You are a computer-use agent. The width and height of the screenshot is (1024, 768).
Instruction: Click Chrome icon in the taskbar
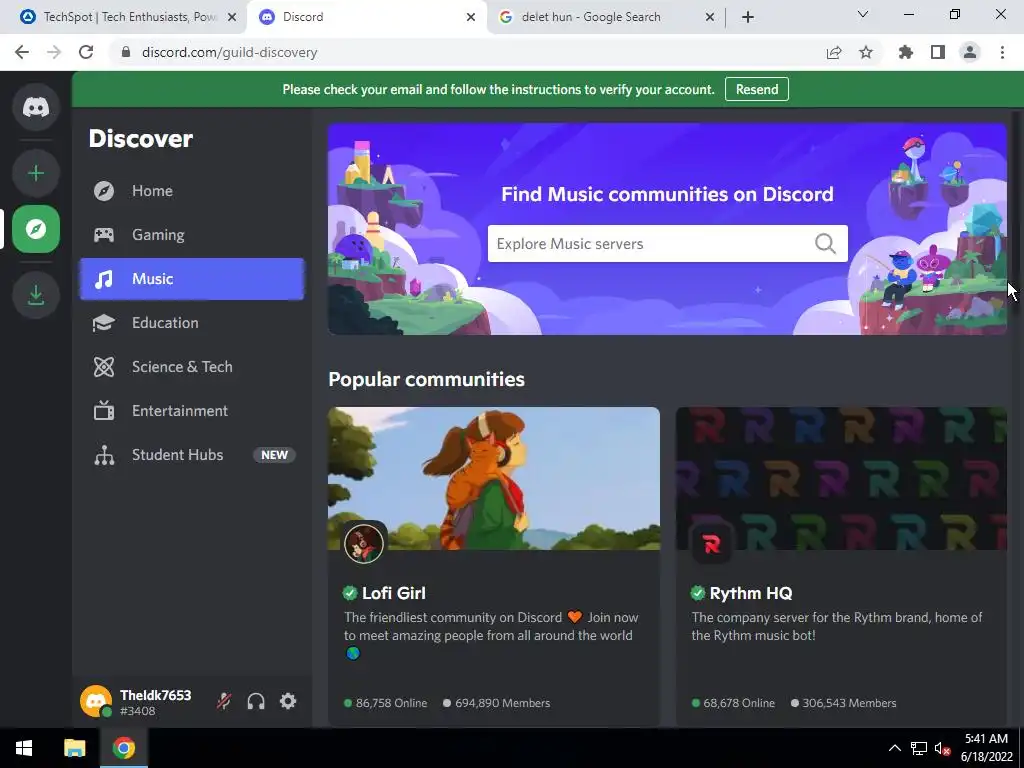(123, 748)
